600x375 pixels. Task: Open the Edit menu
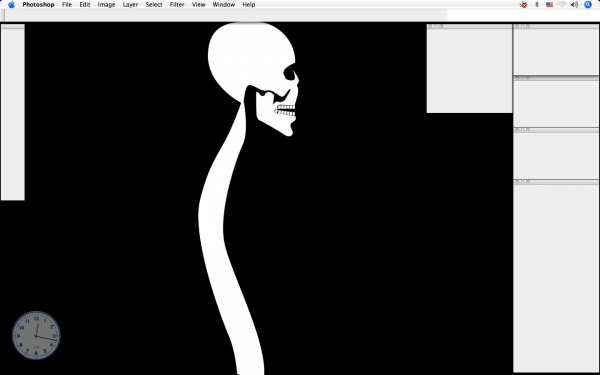tap(85, 5)
